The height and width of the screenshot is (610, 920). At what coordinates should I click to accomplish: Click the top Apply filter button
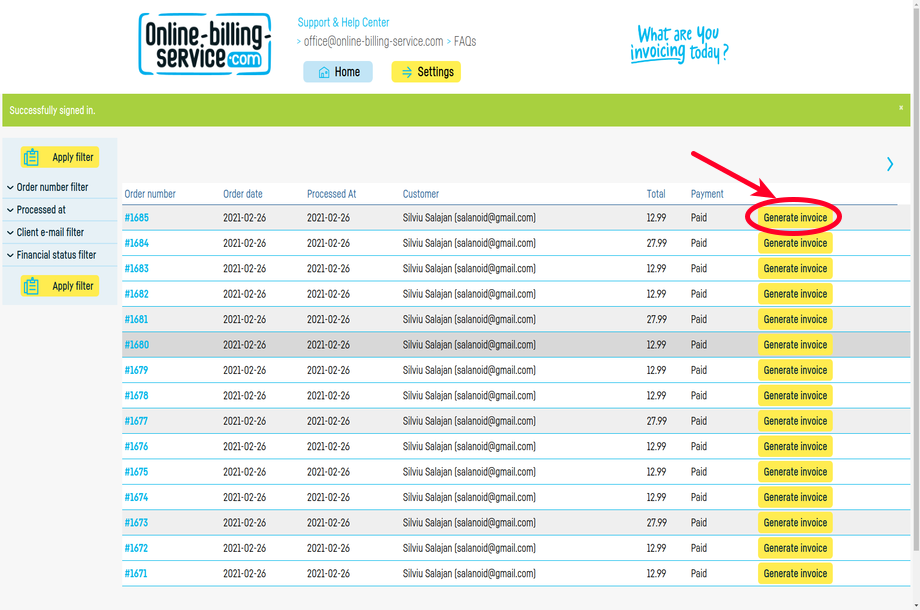pos(60,157)
